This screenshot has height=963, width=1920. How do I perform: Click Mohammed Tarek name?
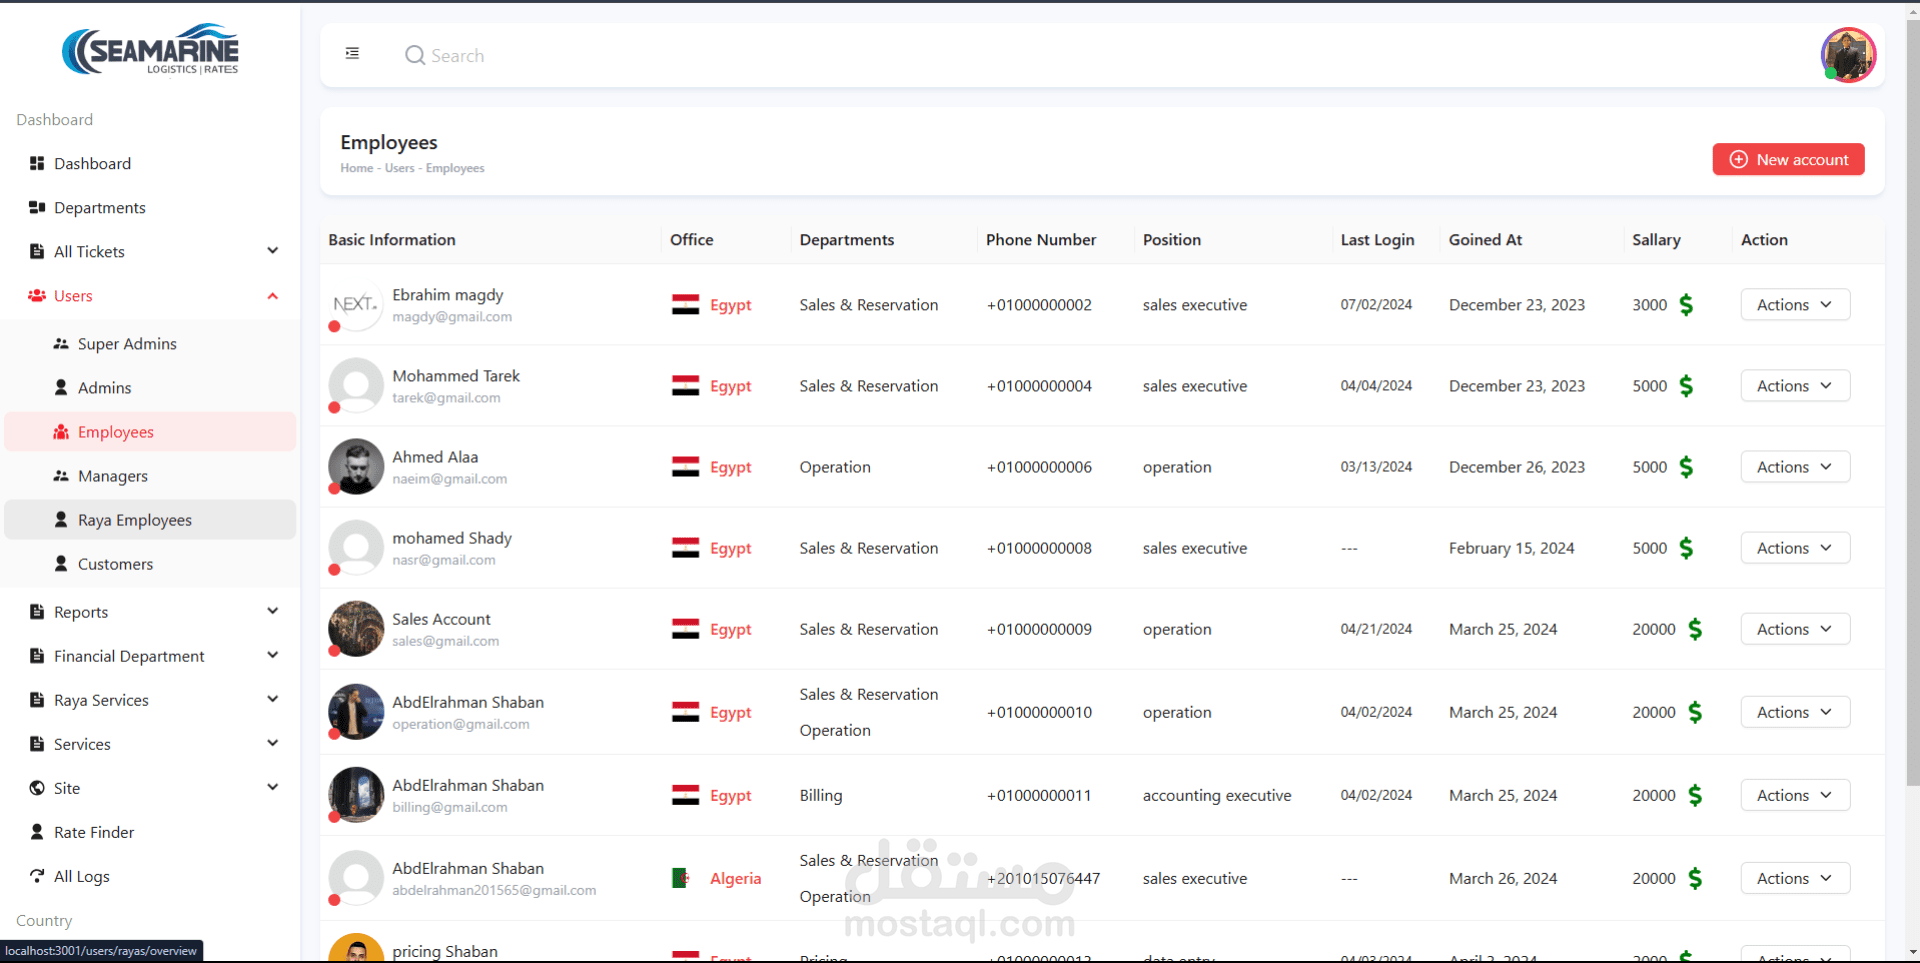pyautogui.click(x=456, y=376)
